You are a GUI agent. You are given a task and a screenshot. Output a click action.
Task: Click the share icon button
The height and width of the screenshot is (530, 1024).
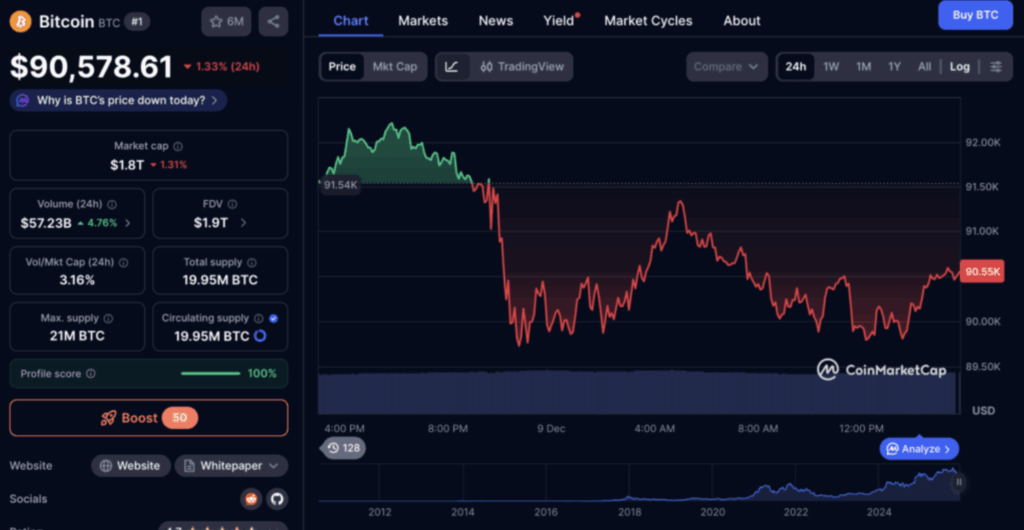pos(273,21)
